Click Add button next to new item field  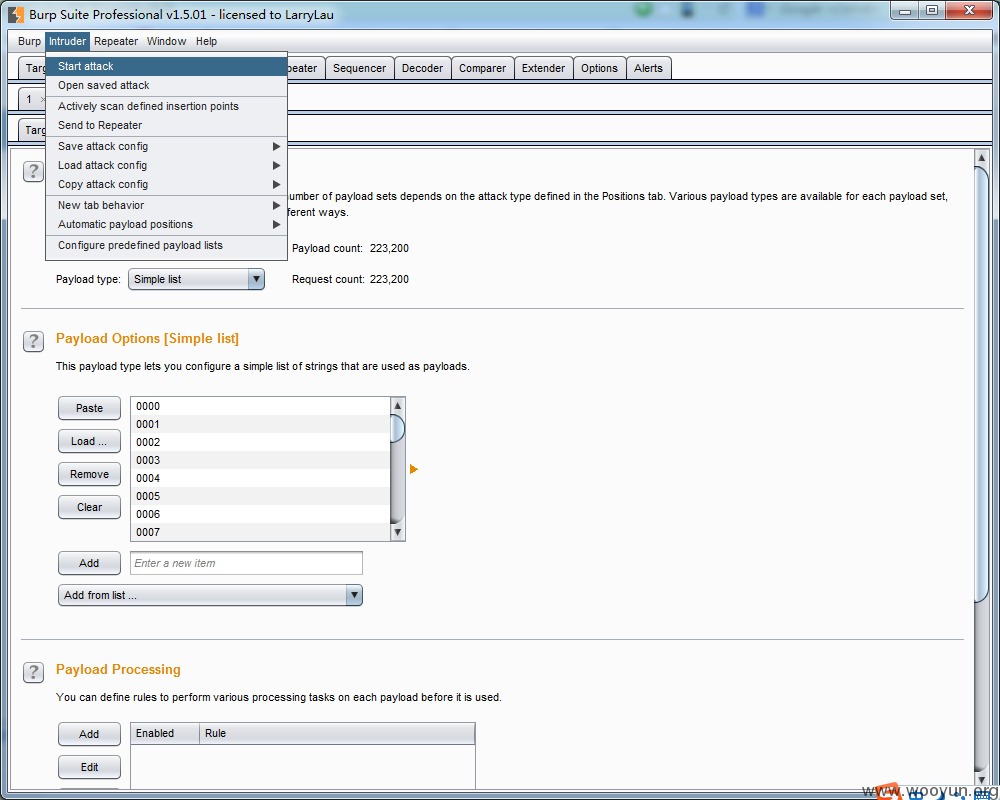(89, 563)
